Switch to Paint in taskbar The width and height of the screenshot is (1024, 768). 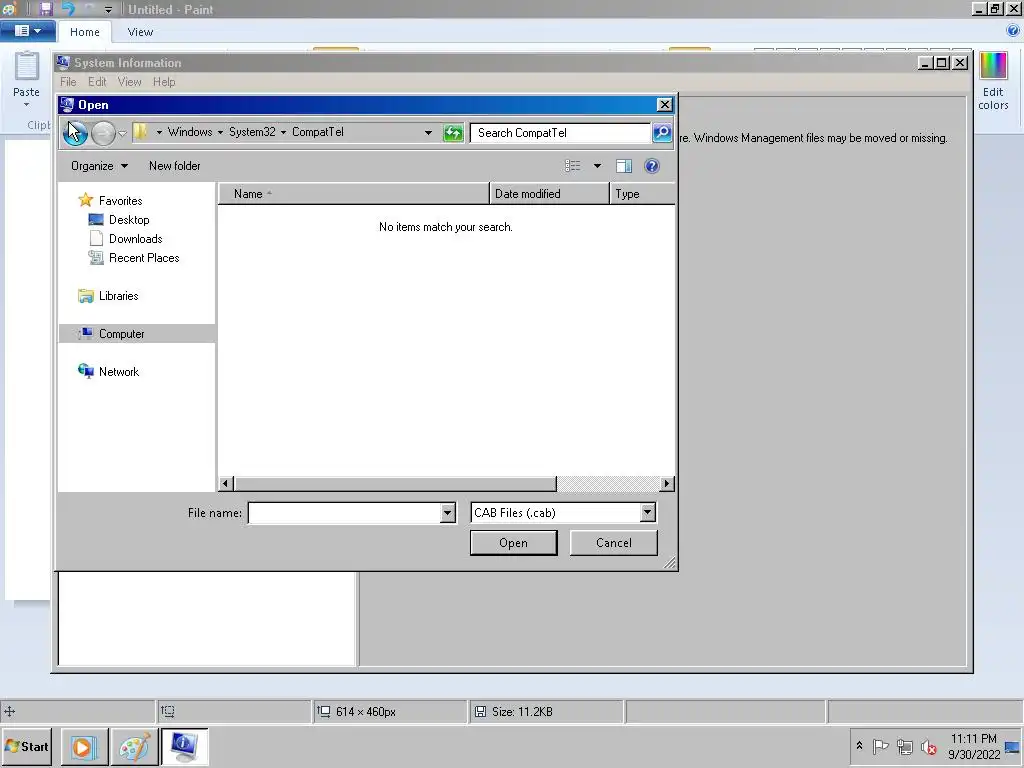(x=135, y=747)
